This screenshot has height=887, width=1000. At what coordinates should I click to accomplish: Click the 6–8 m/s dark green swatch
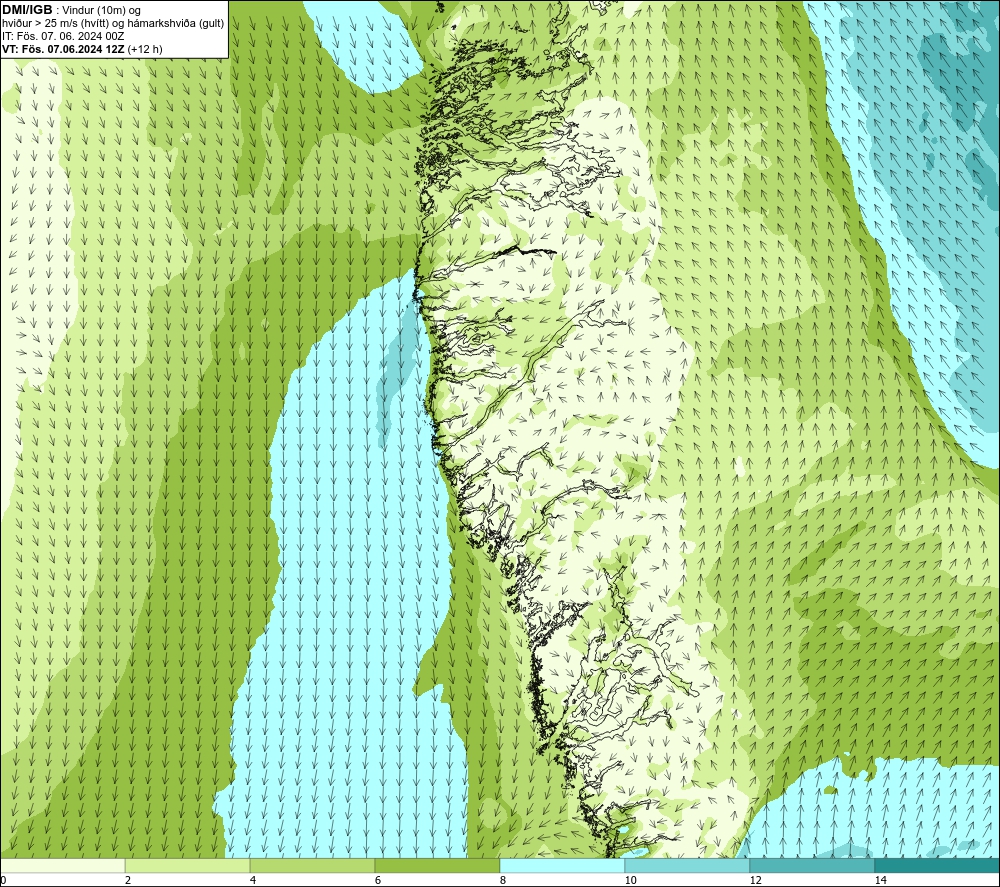(438, 865)
